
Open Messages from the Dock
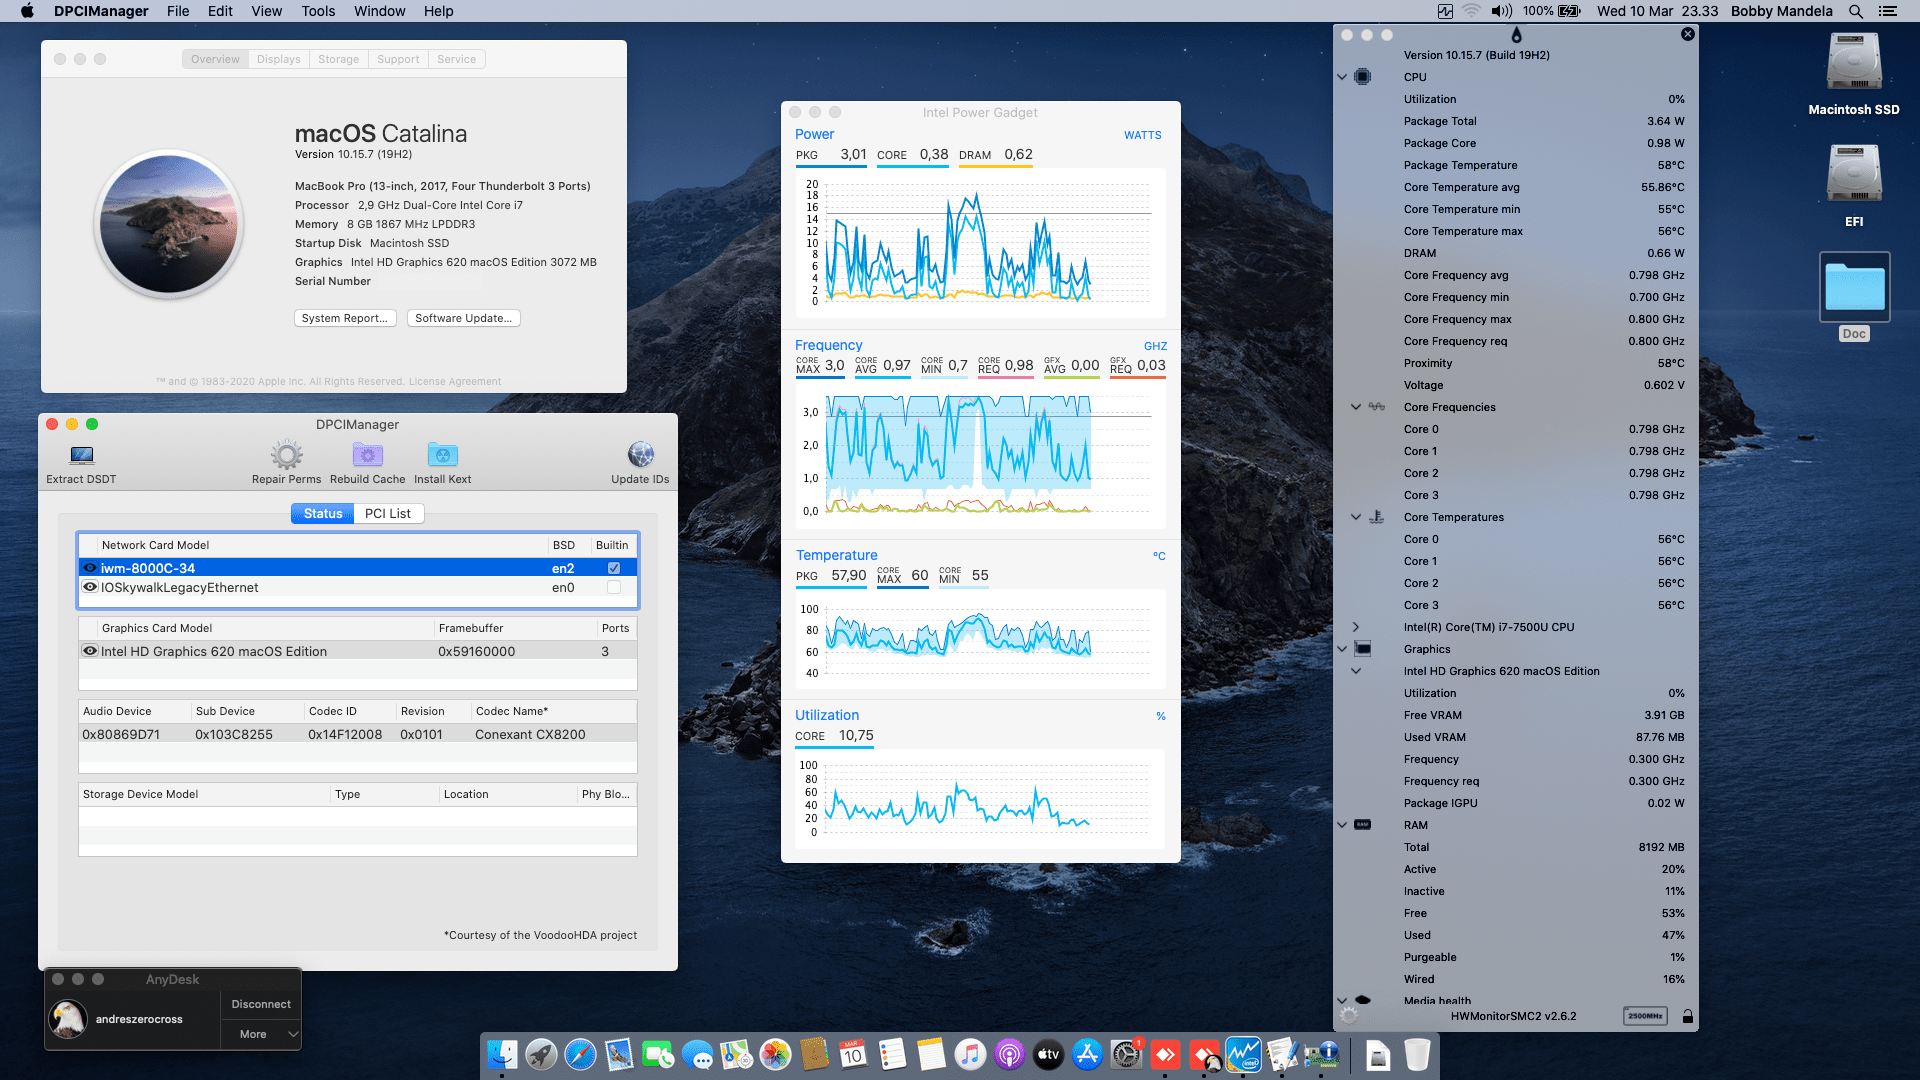coord(697,1054)
